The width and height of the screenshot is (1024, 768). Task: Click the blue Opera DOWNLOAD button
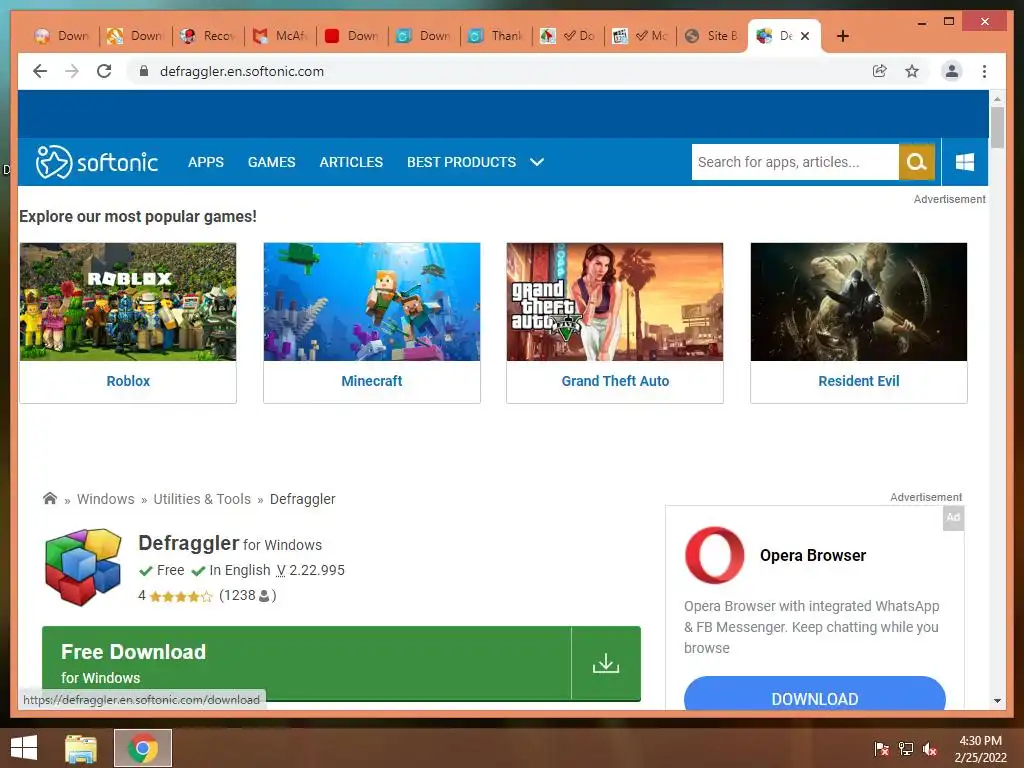pos(814,694)
